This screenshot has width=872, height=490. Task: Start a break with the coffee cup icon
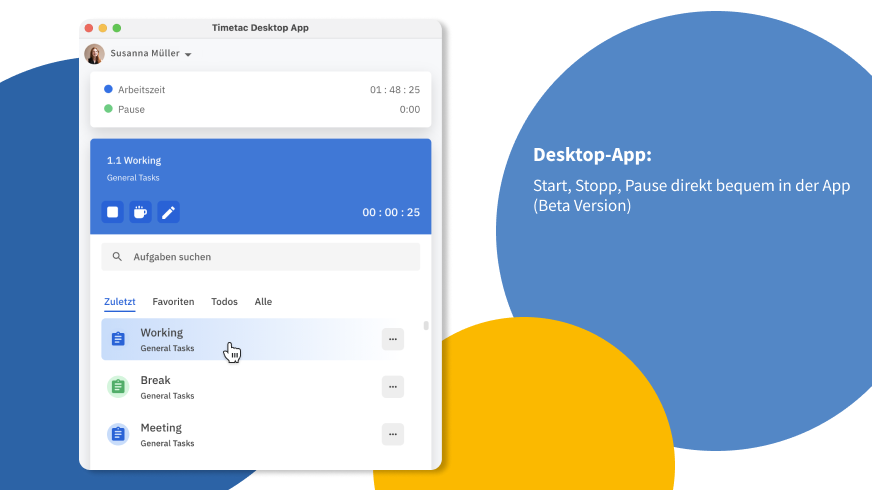pos(140,212)
